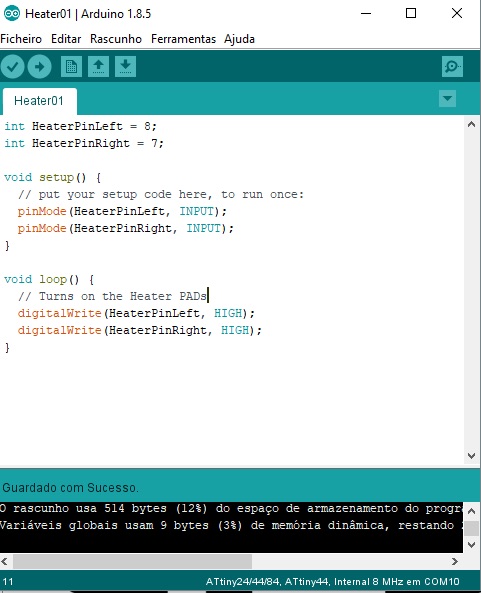Open the Ficheiro menu

(x=21, y=39)
